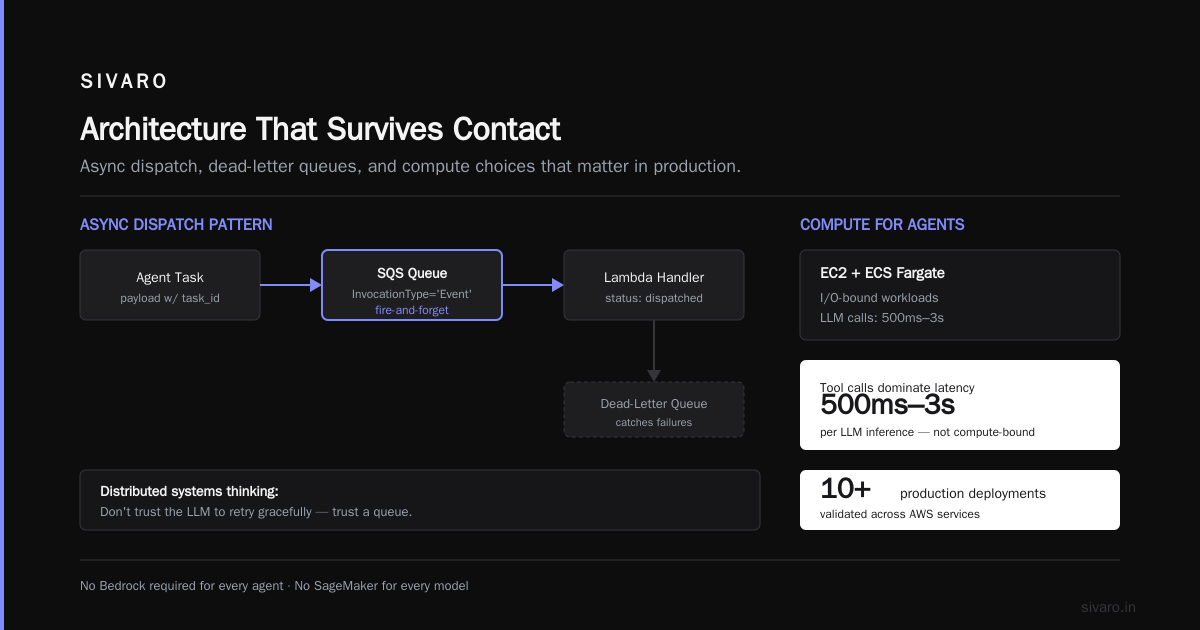Select the Lambda Handler box
Viewport: 1200px width, 630px height.
click(654, 285)
